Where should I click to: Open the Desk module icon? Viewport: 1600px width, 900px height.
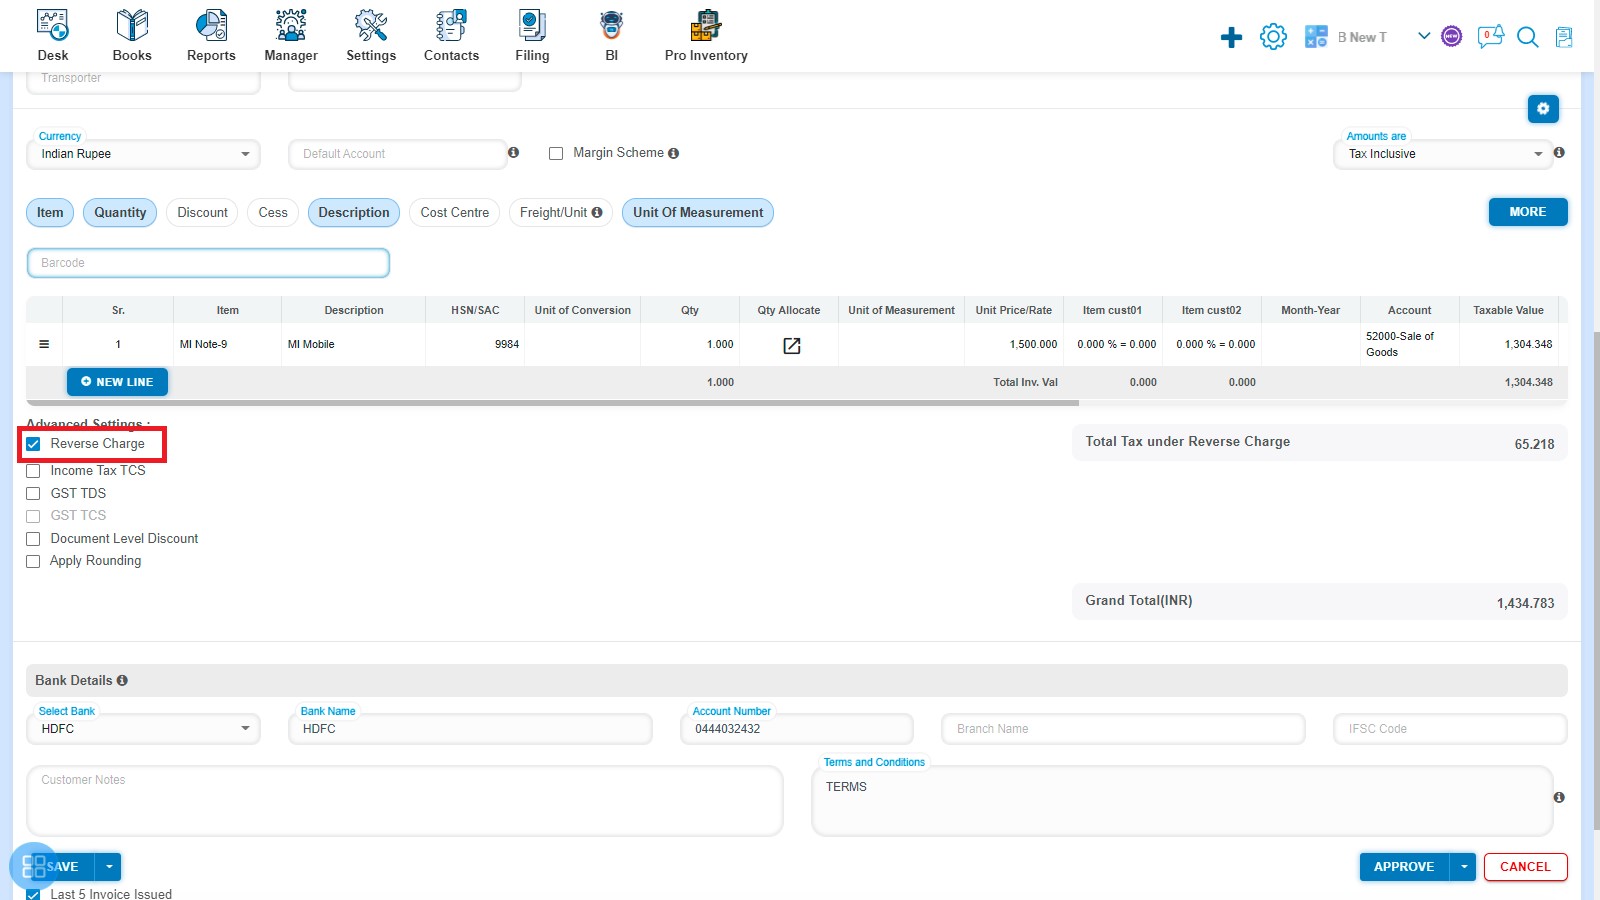coord(53,25)
